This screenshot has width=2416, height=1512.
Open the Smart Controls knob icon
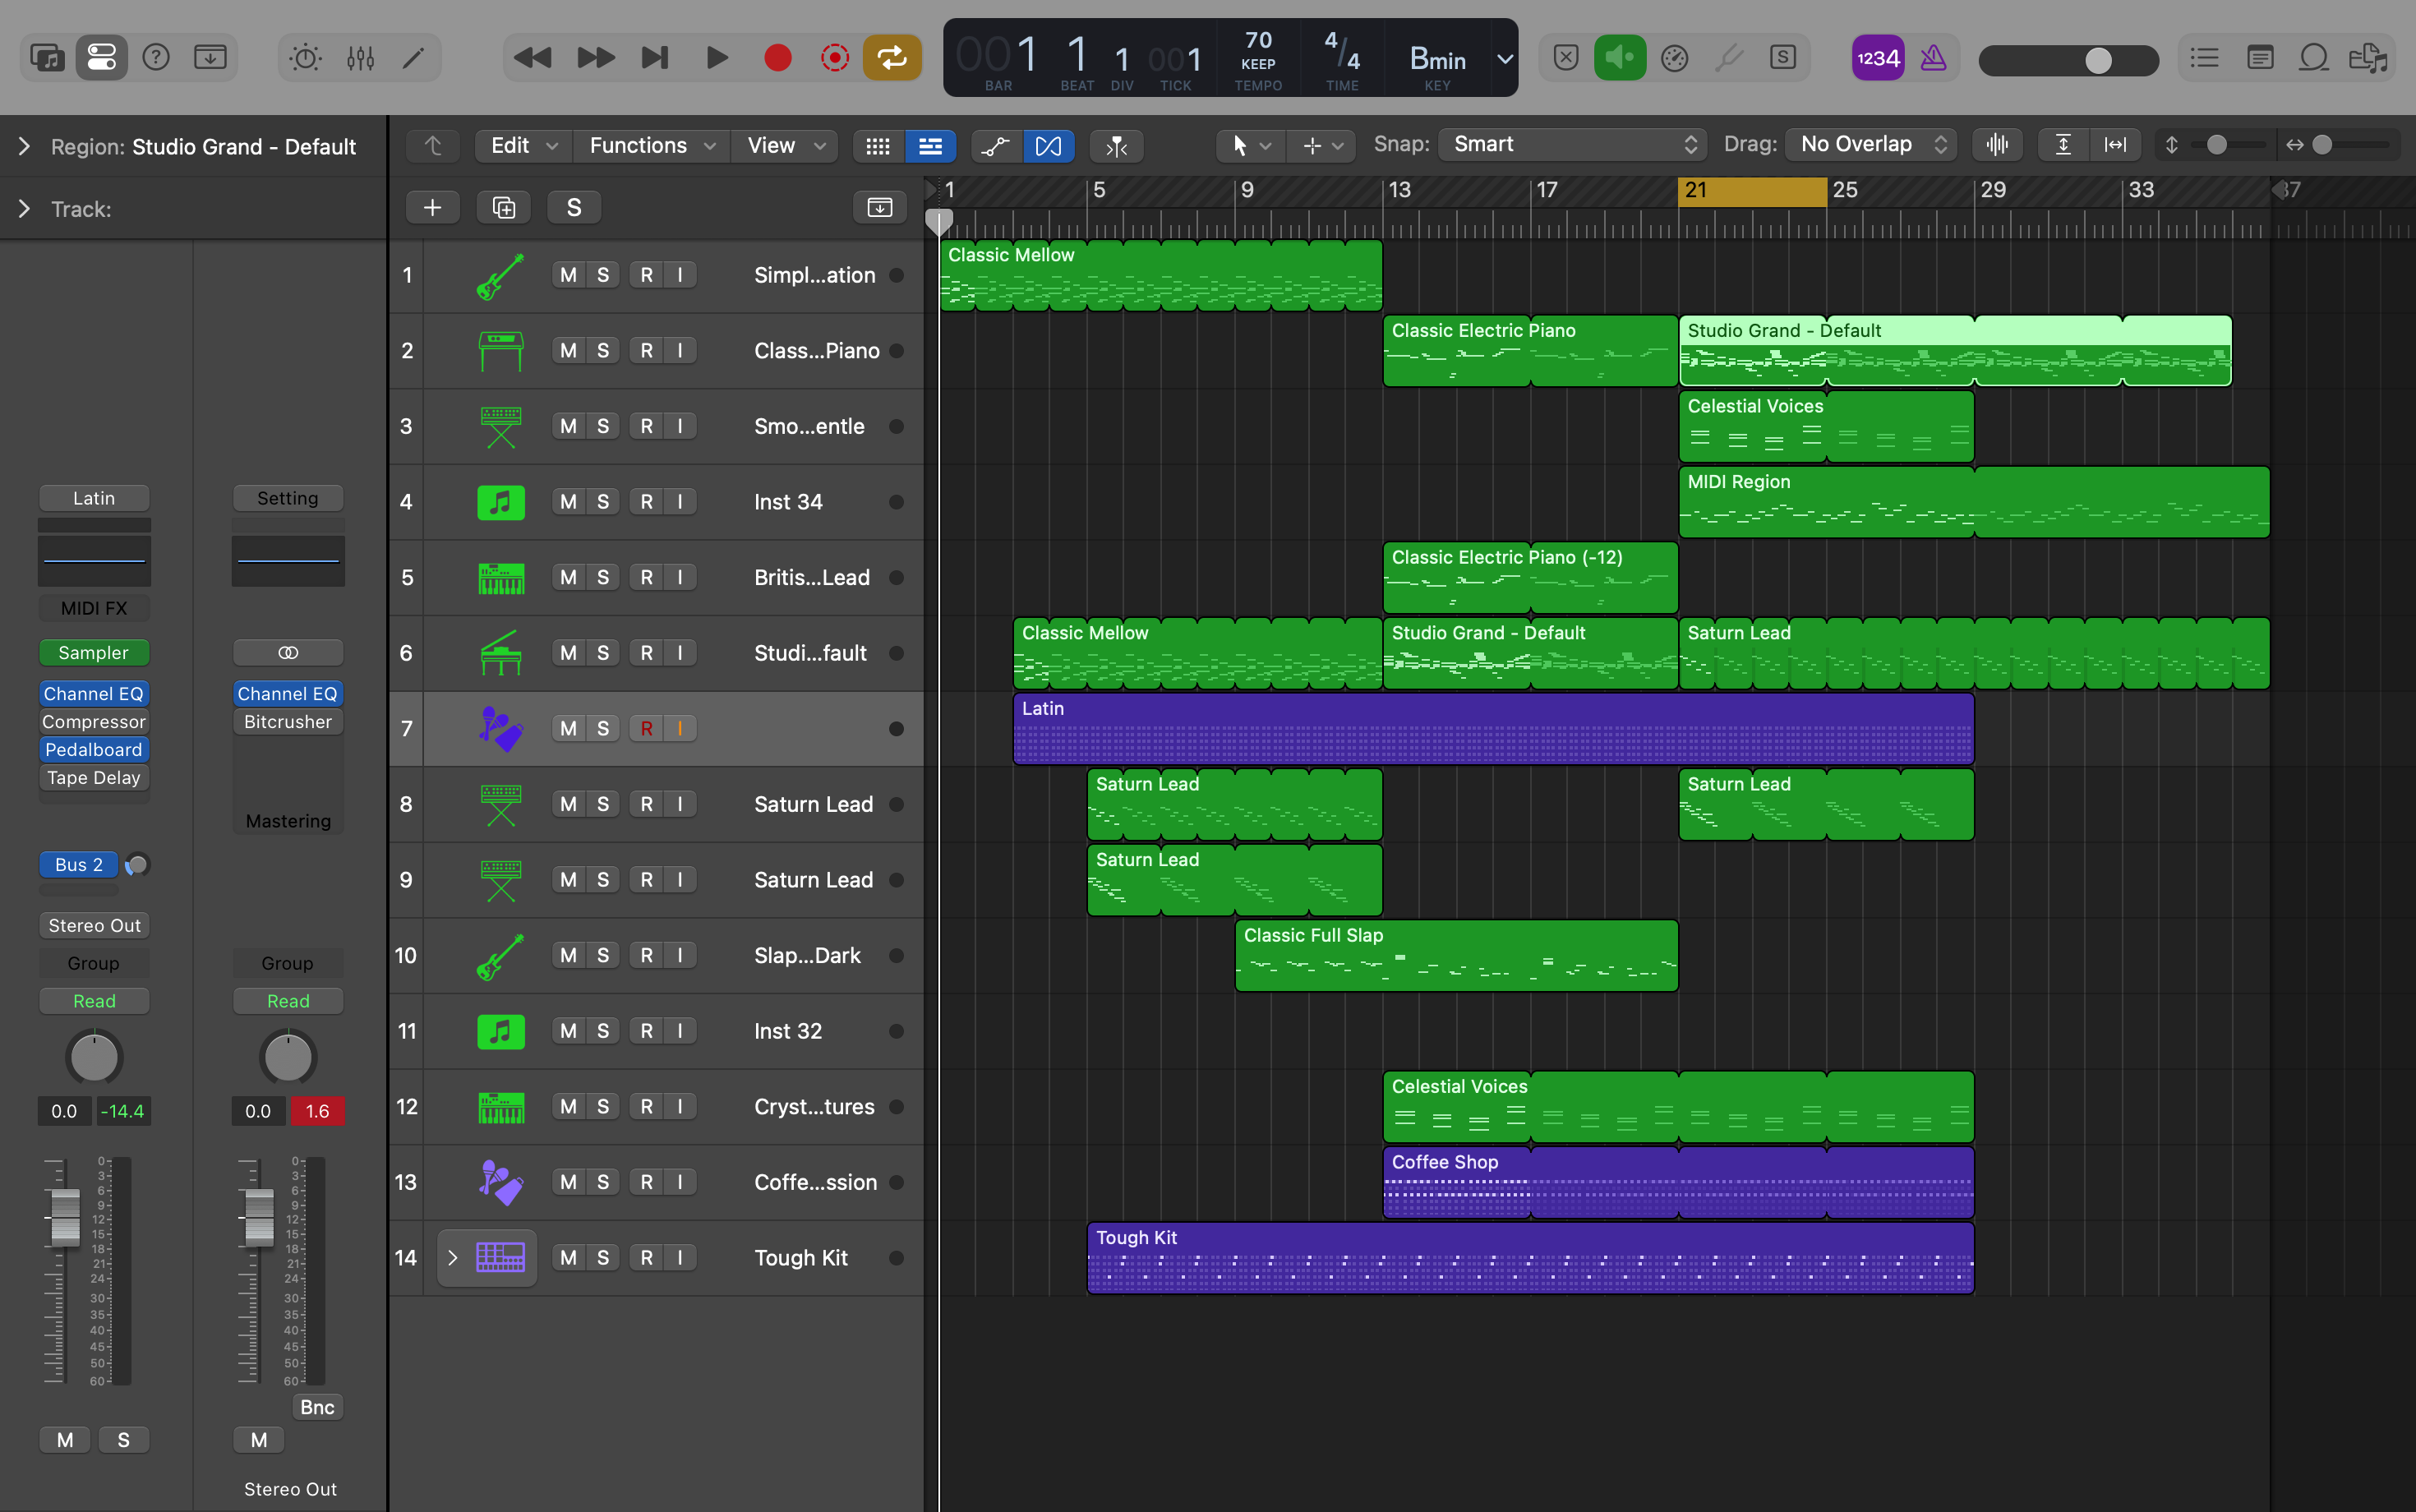pos(305,58)
